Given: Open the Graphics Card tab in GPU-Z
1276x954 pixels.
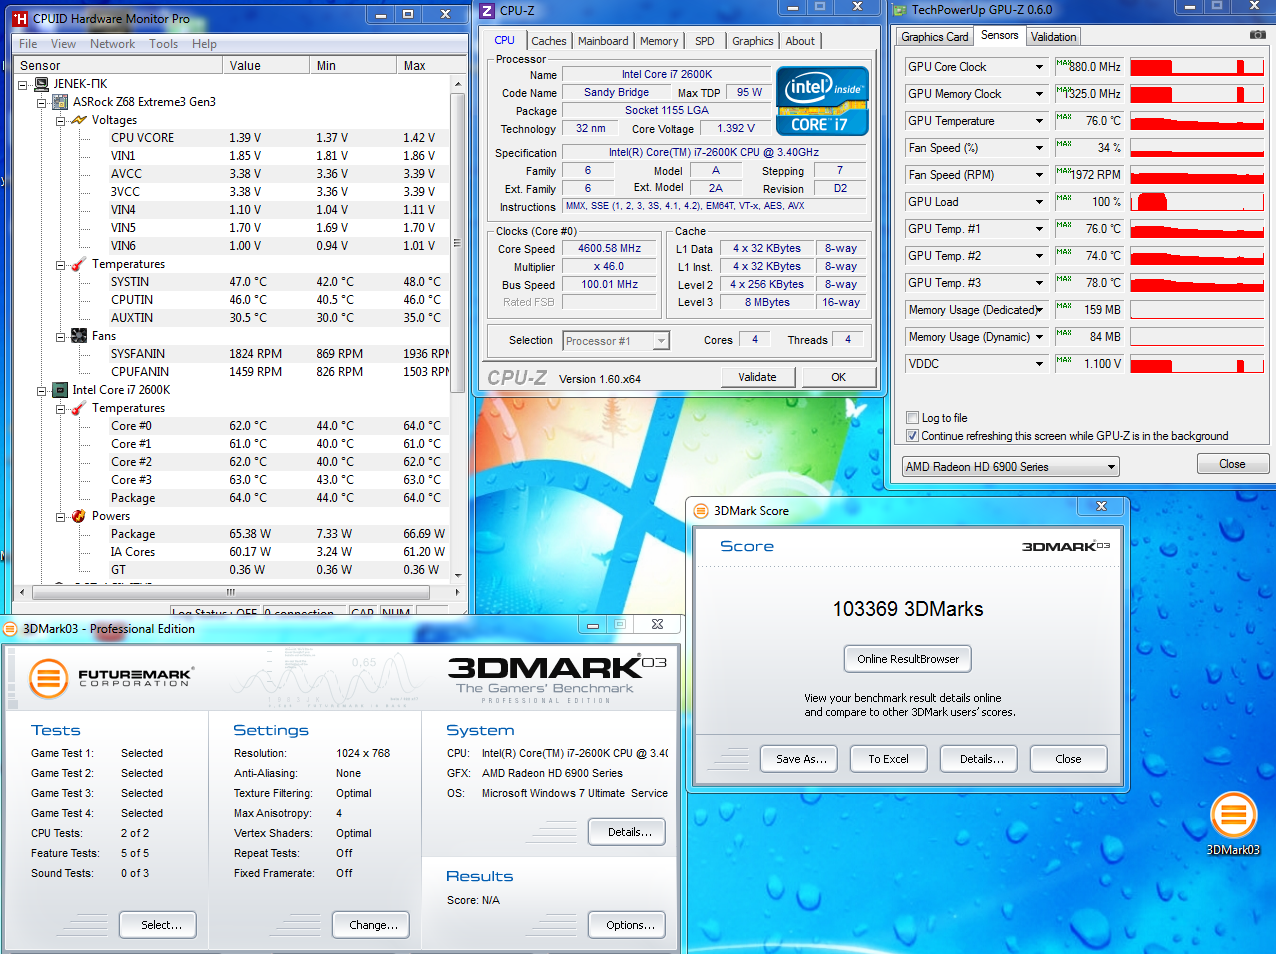Looking at the screenshot, I should (x=935, y=37).
